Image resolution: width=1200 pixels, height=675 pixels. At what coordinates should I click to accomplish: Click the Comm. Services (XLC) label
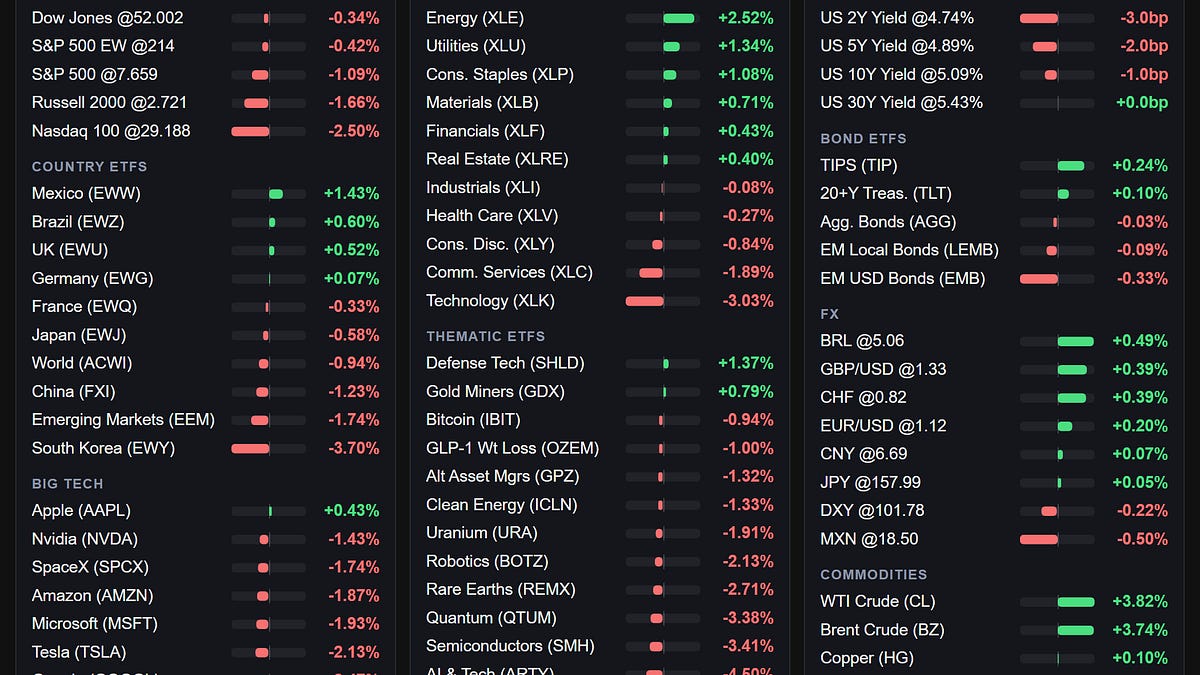point(509,272)
